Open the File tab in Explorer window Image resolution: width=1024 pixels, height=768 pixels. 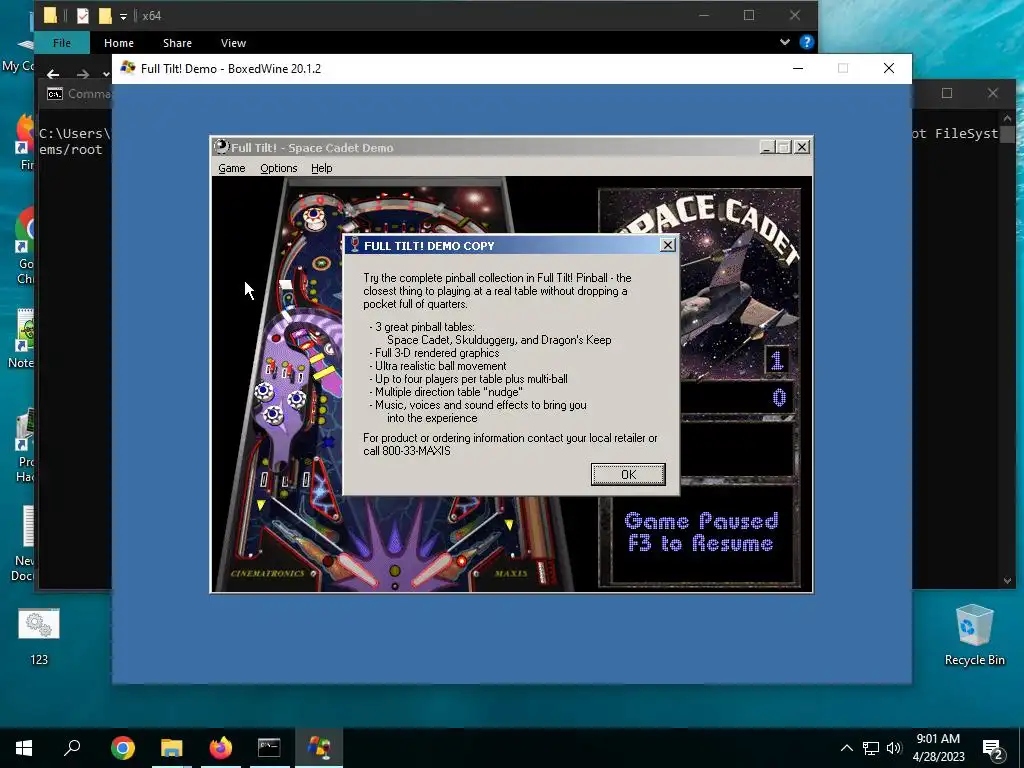tap(61, 43)
